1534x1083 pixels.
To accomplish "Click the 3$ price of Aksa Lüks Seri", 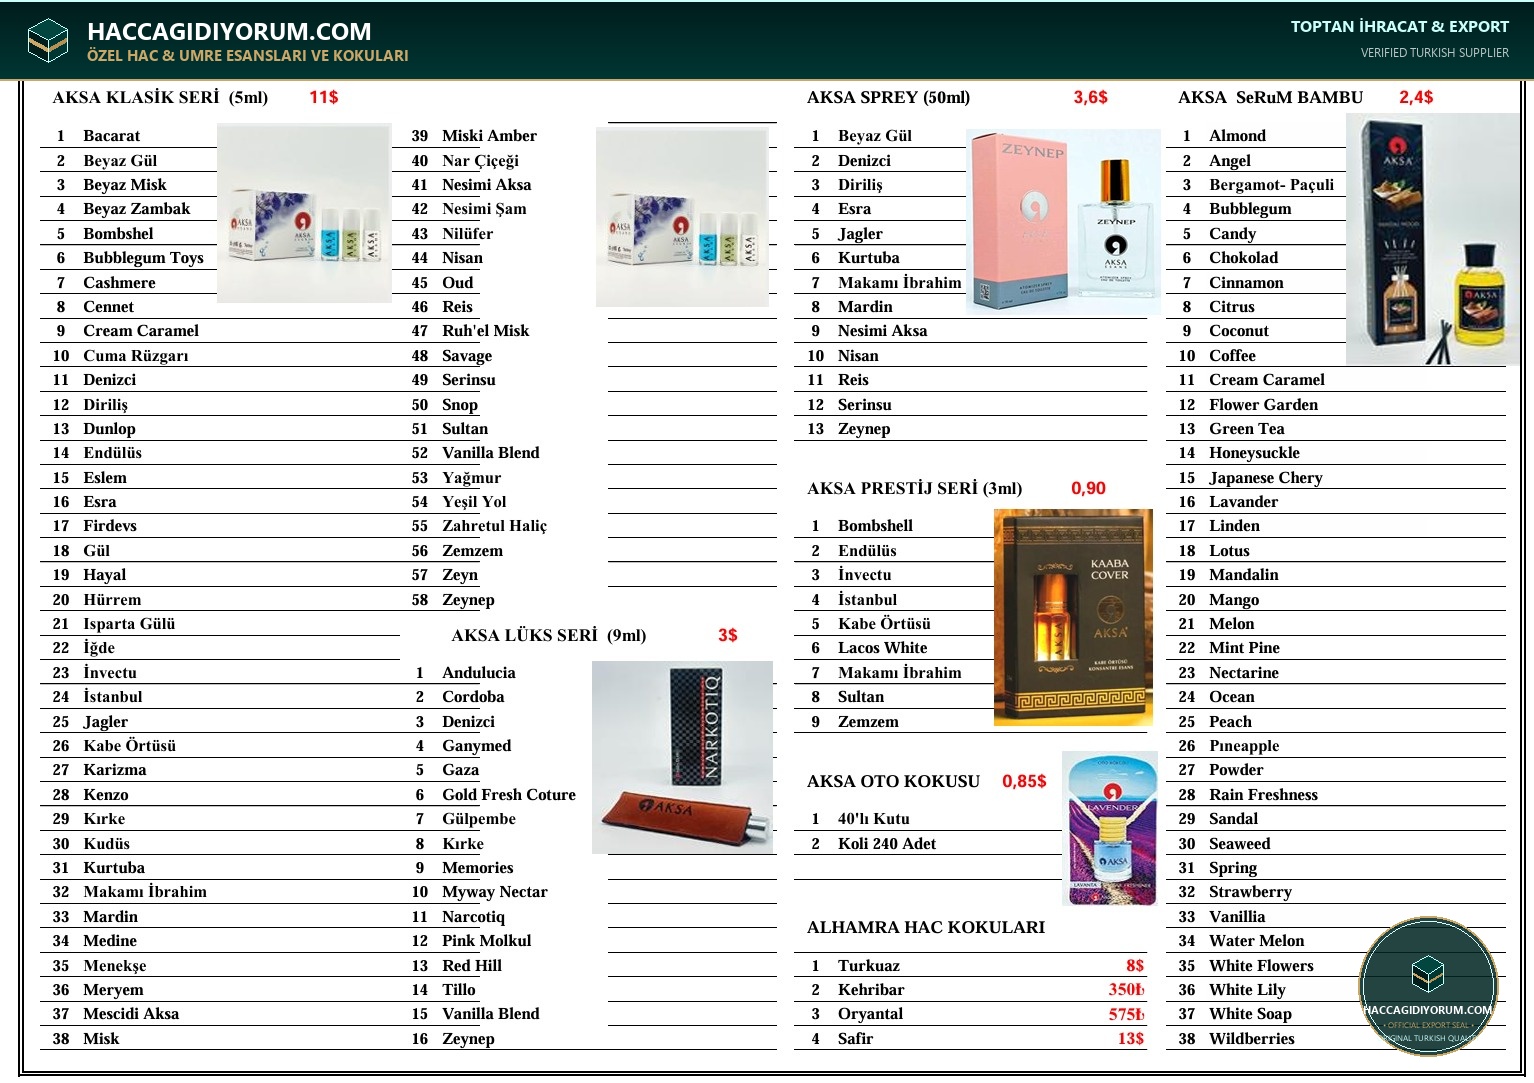I will click(x=727, y=635).
